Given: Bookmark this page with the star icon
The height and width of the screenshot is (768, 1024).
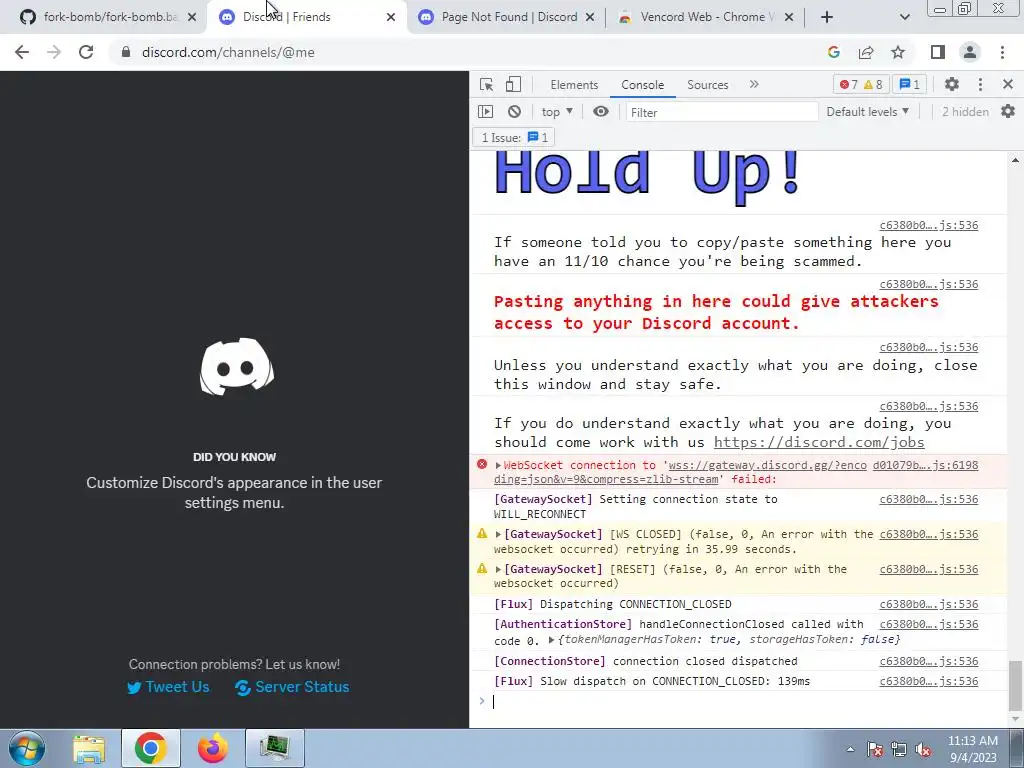Looking at the screenshot, I should (x=898, y=52).
